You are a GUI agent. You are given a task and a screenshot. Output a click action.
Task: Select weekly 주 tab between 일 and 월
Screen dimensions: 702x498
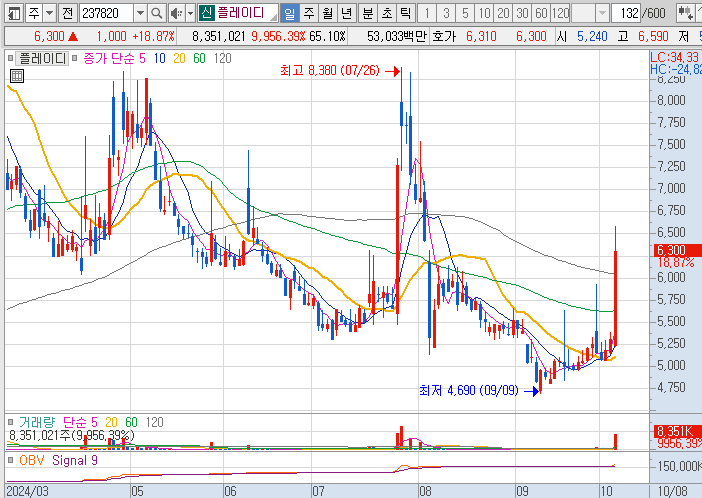pos(308,13)
